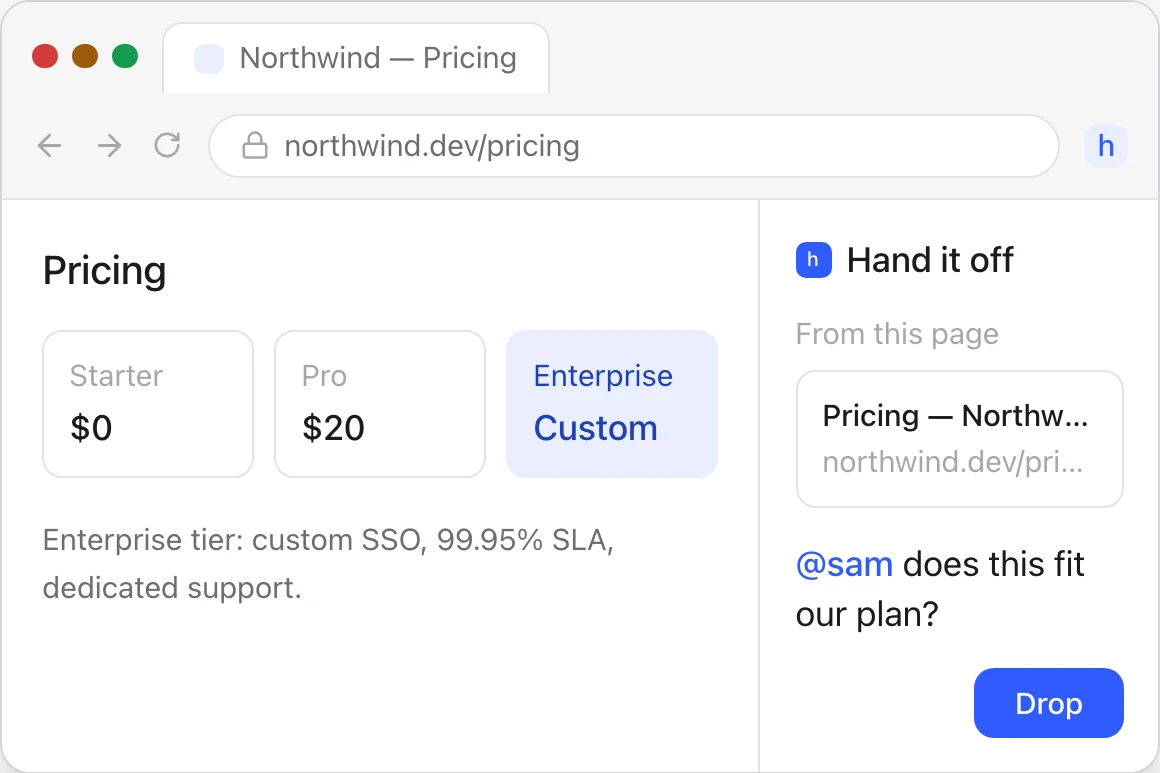Click the Northwind tab favicon
Viewport: 1160px width, 773px height.
click(x=209, y=58)
